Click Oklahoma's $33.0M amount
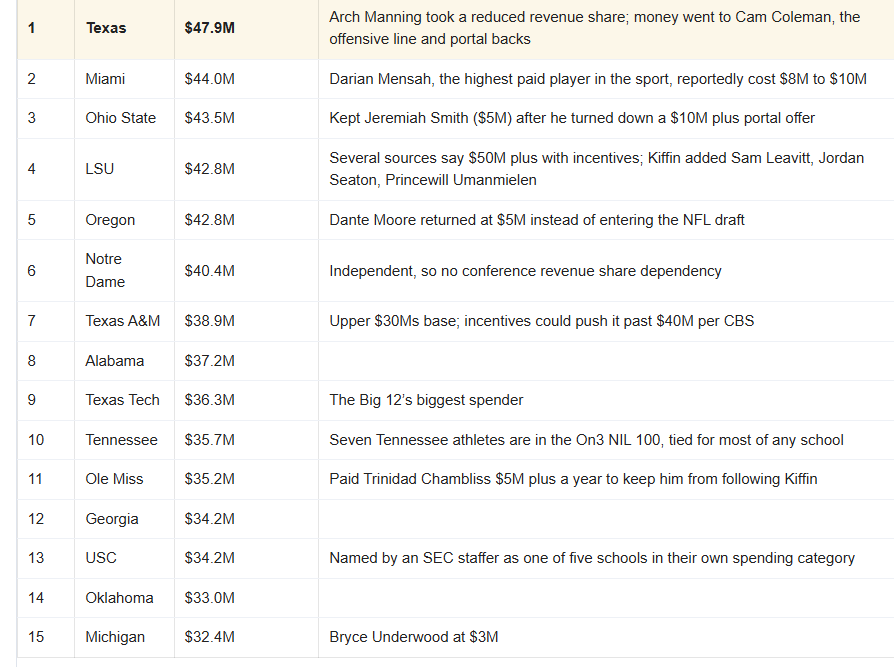894x667 pixels. point(209,597)
